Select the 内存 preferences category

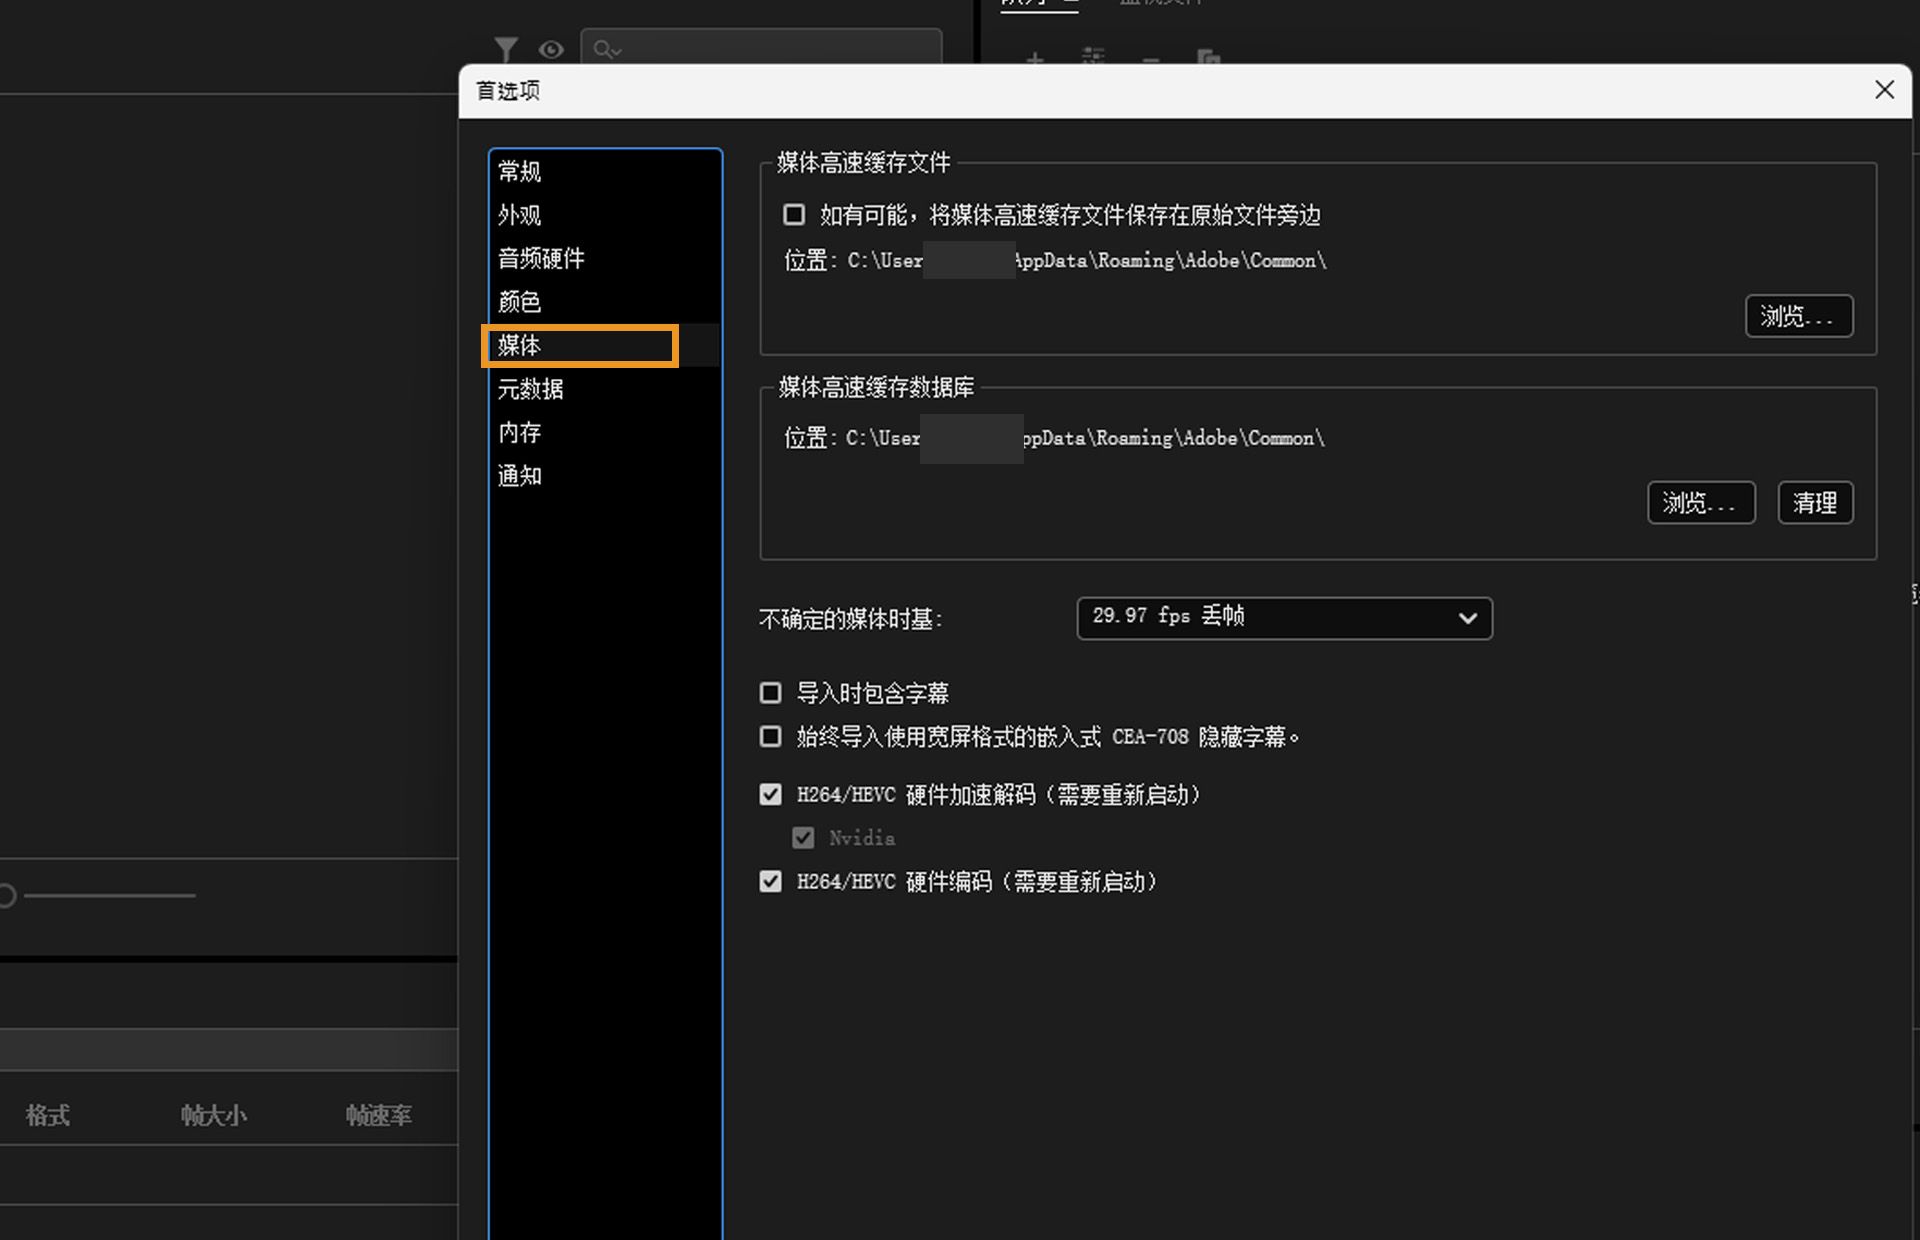click(x=519, y=432)
